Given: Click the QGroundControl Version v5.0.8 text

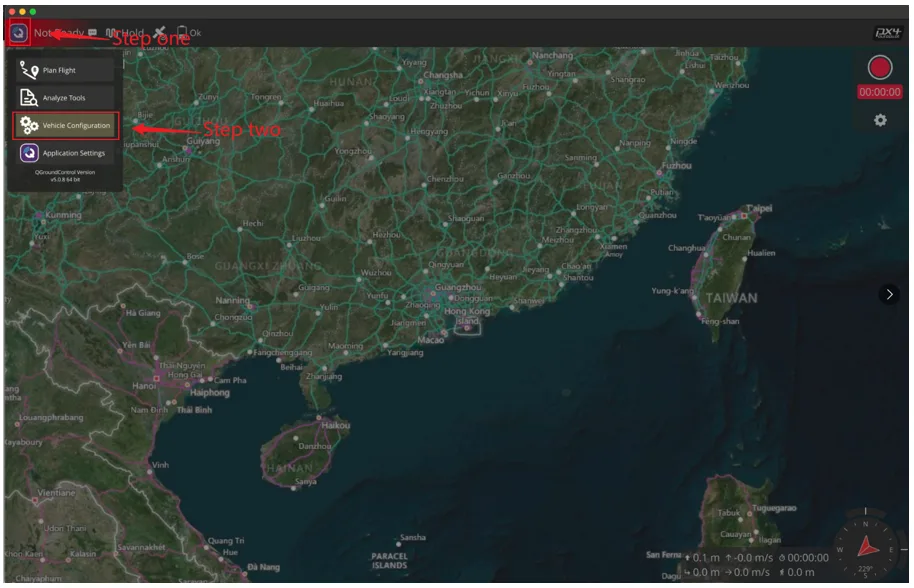Looking at the screenshot, I should point(65,175).
